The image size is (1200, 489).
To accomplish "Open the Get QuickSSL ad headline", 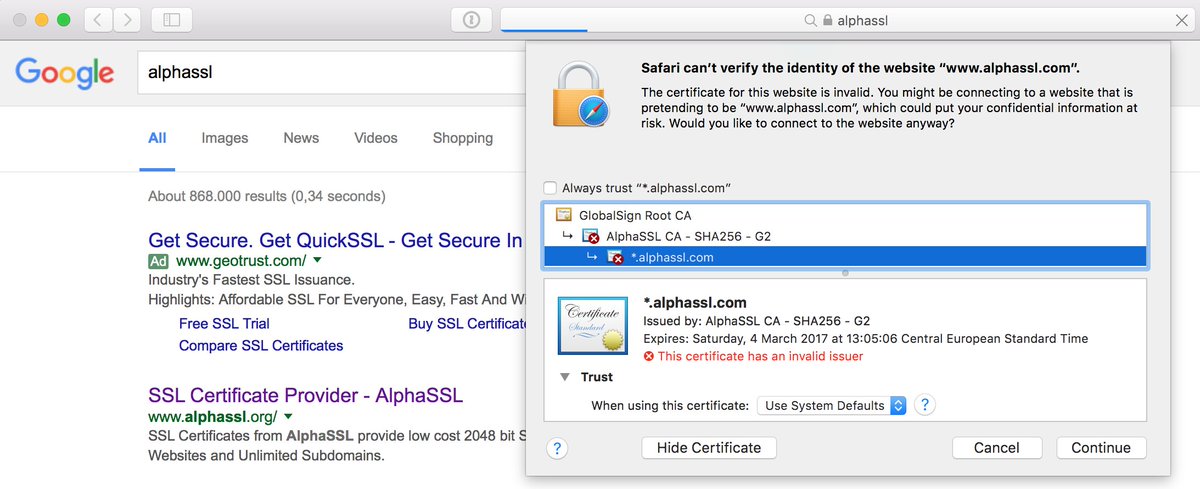I will pyautogui.click(x=336, y=240).
